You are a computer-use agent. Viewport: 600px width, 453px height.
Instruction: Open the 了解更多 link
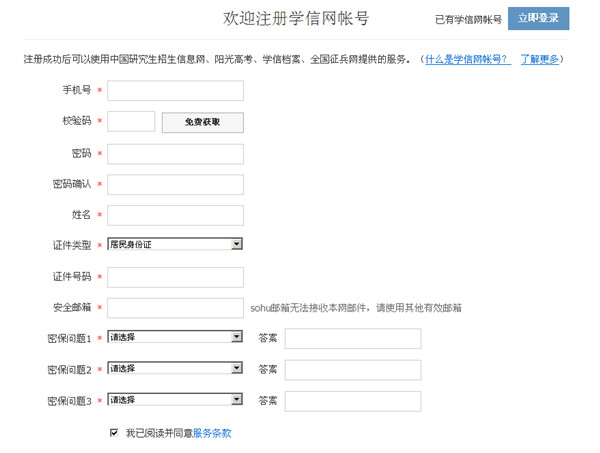click(x=540, y=59)
